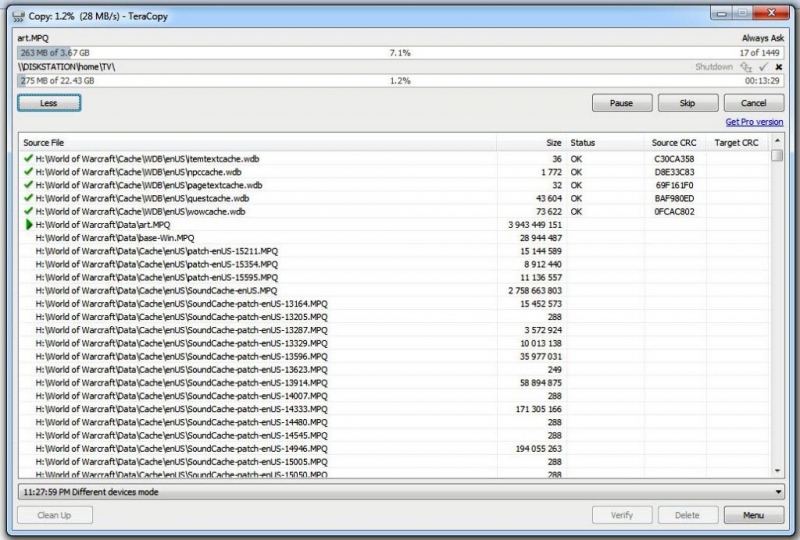800x540 pixels.
Task: Open the Menu button
Action: tap(754, 515)
